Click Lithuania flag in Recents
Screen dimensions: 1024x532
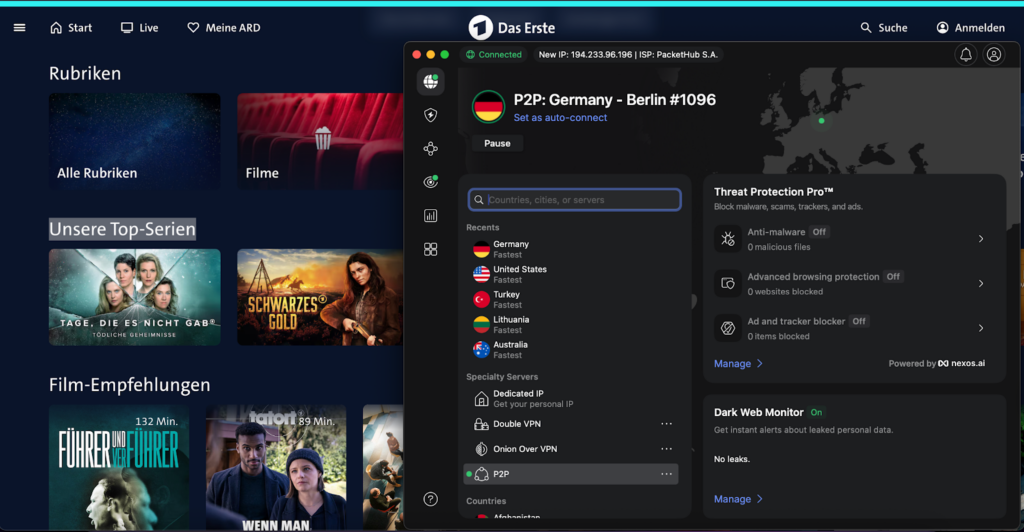click(481, 324)
